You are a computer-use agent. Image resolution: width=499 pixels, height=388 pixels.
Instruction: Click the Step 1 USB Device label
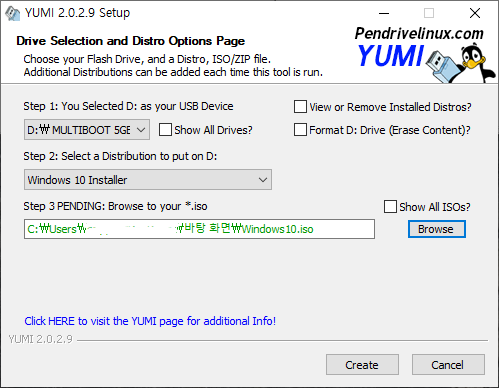click(x=128, y=106)
